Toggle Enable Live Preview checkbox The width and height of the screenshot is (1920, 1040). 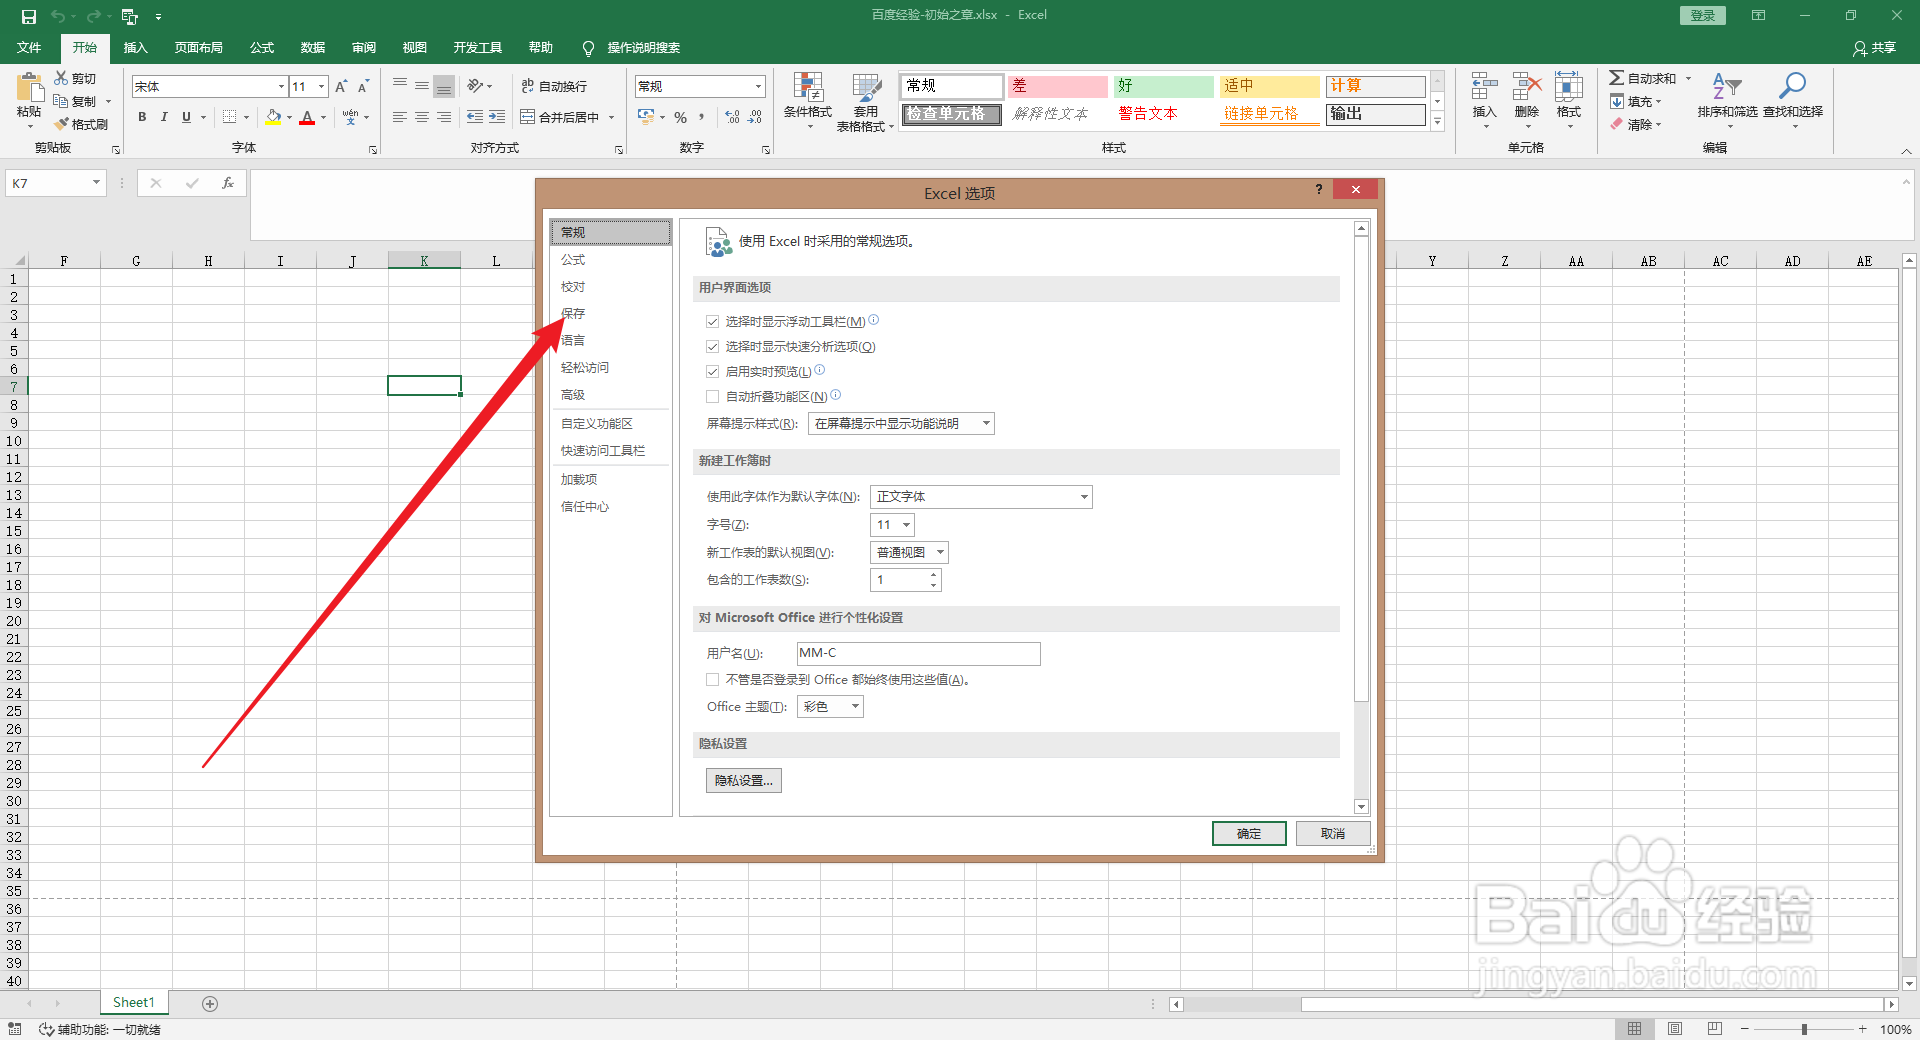coord(713,372)
